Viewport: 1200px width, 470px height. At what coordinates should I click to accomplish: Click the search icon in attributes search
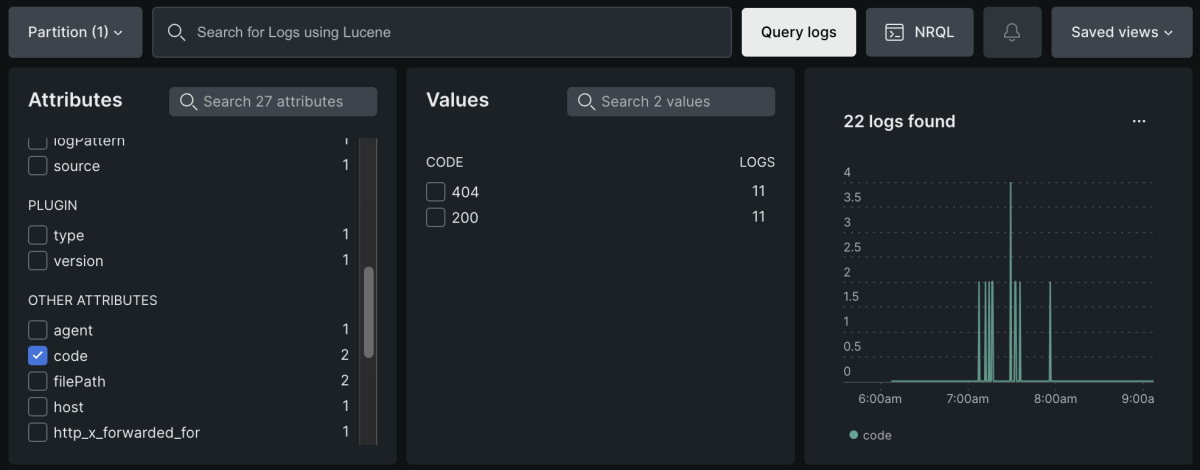point(188,101)
